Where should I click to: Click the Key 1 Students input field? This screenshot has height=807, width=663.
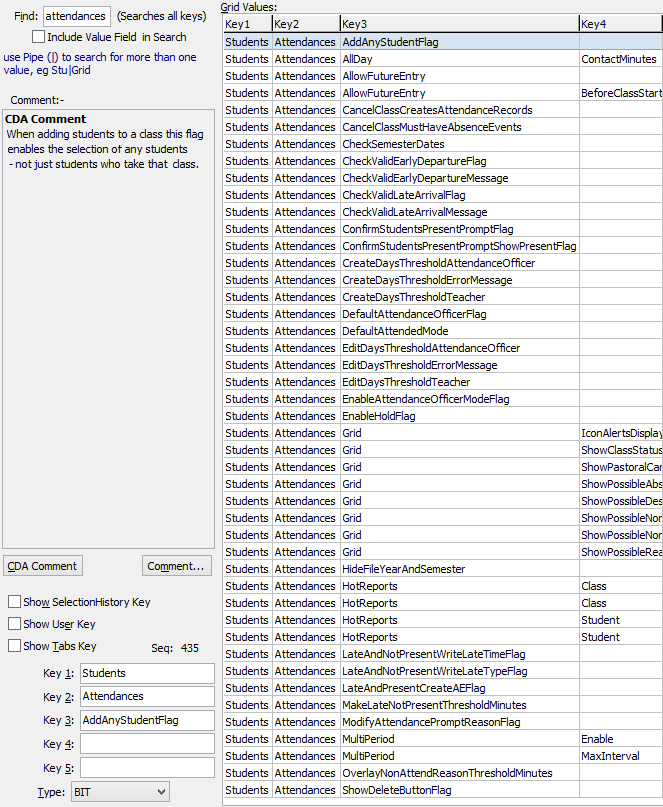tap(147, 673)
